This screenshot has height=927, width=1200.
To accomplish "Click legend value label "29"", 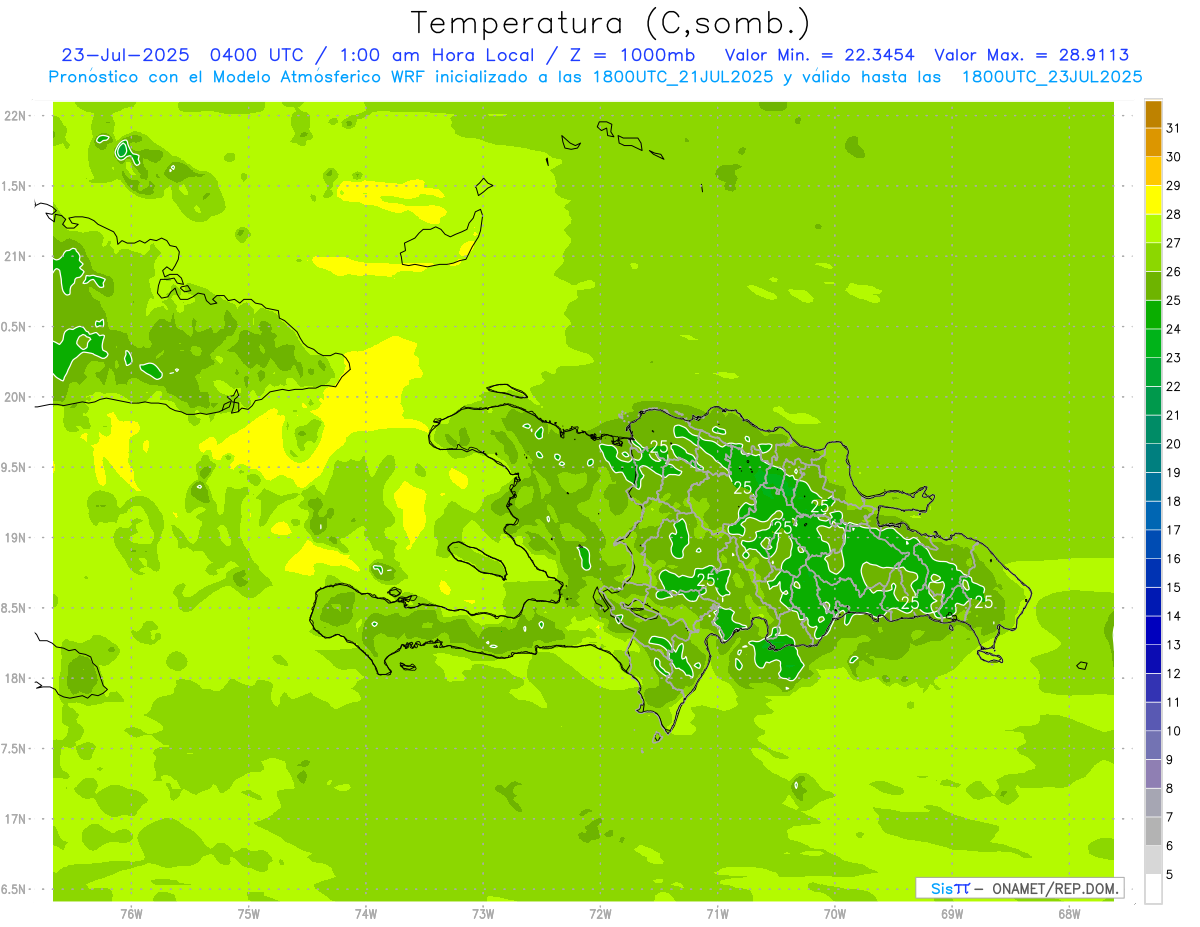I will tap(1173, 186).
